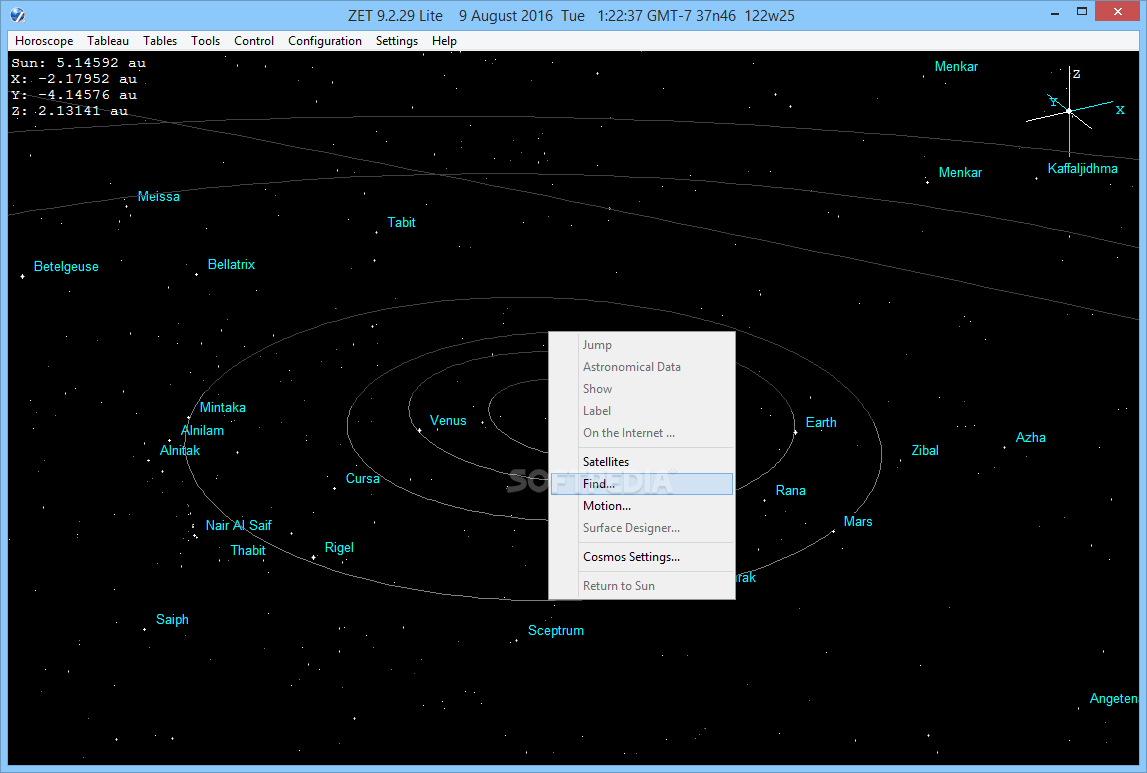
Task: Click the ZET application icon in title bar
Action: click(18, 15)
